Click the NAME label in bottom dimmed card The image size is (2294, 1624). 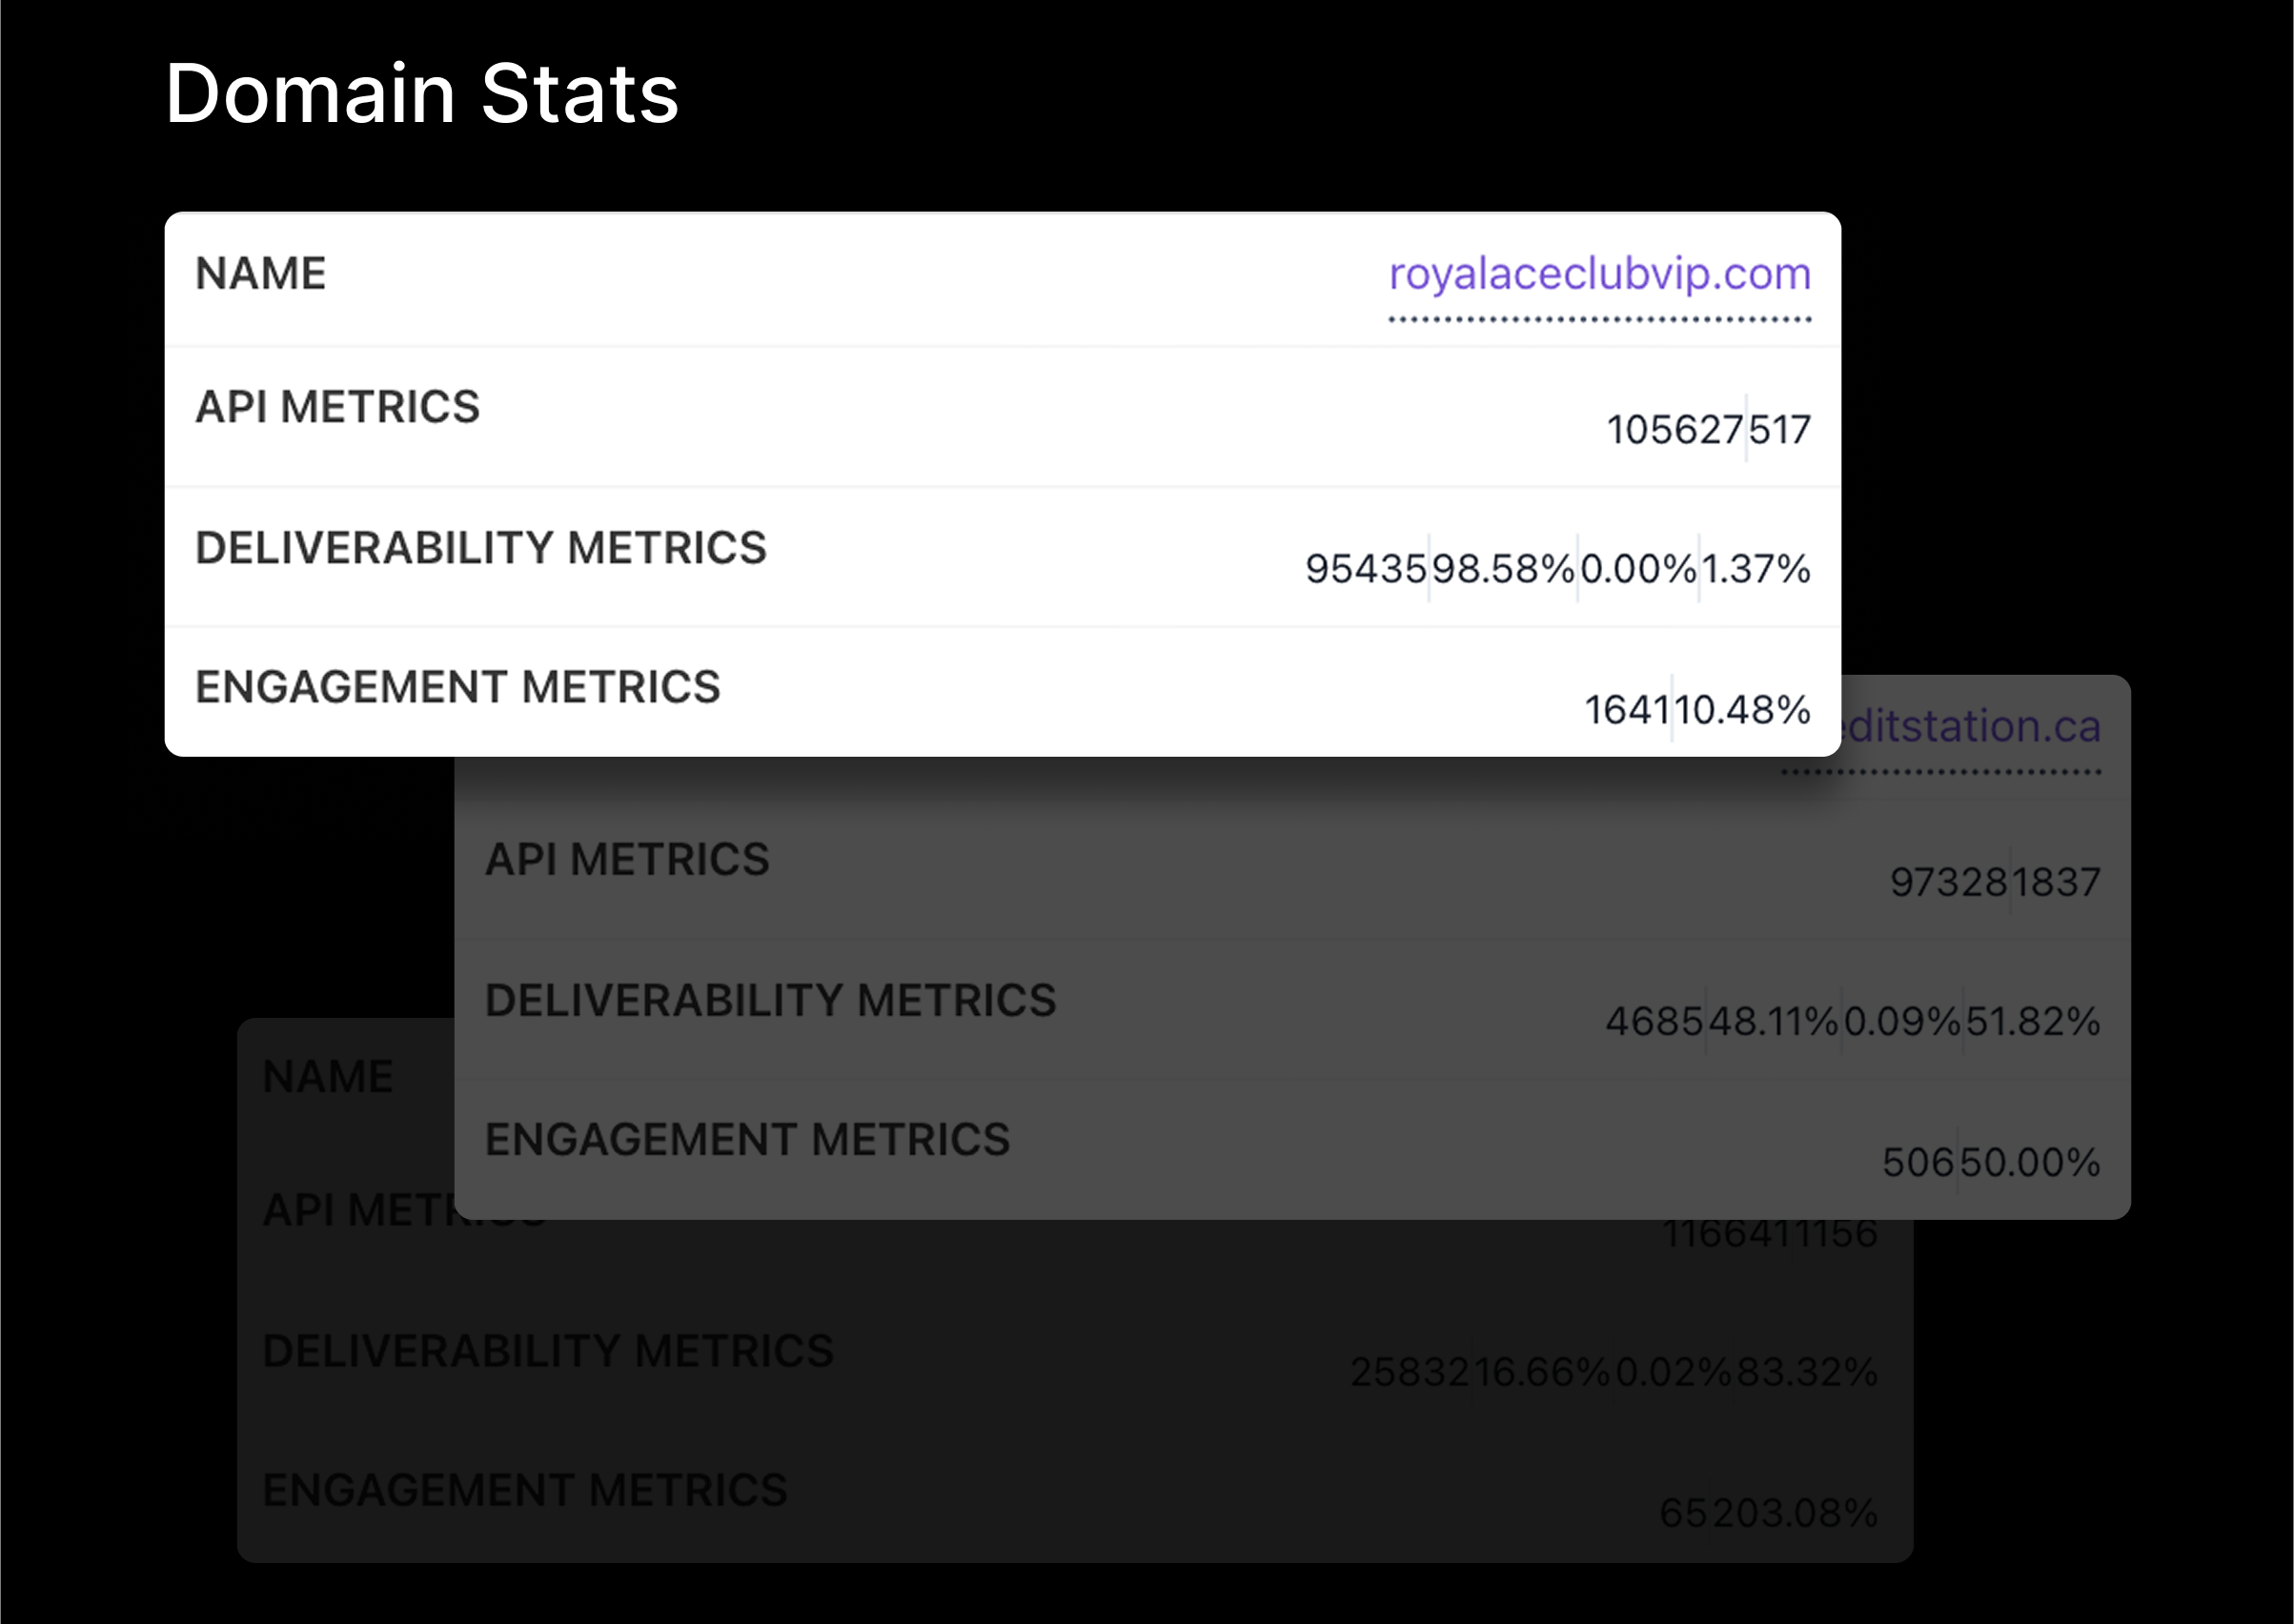pyautogui.click(x=328, y=1077)
